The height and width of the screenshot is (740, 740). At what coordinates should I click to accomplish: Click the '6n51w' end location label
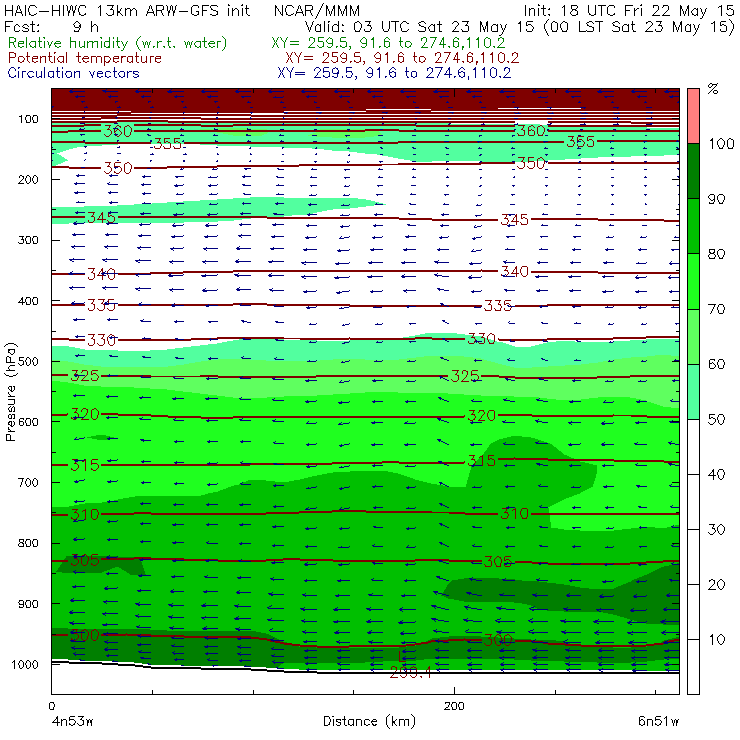[658, 721]
